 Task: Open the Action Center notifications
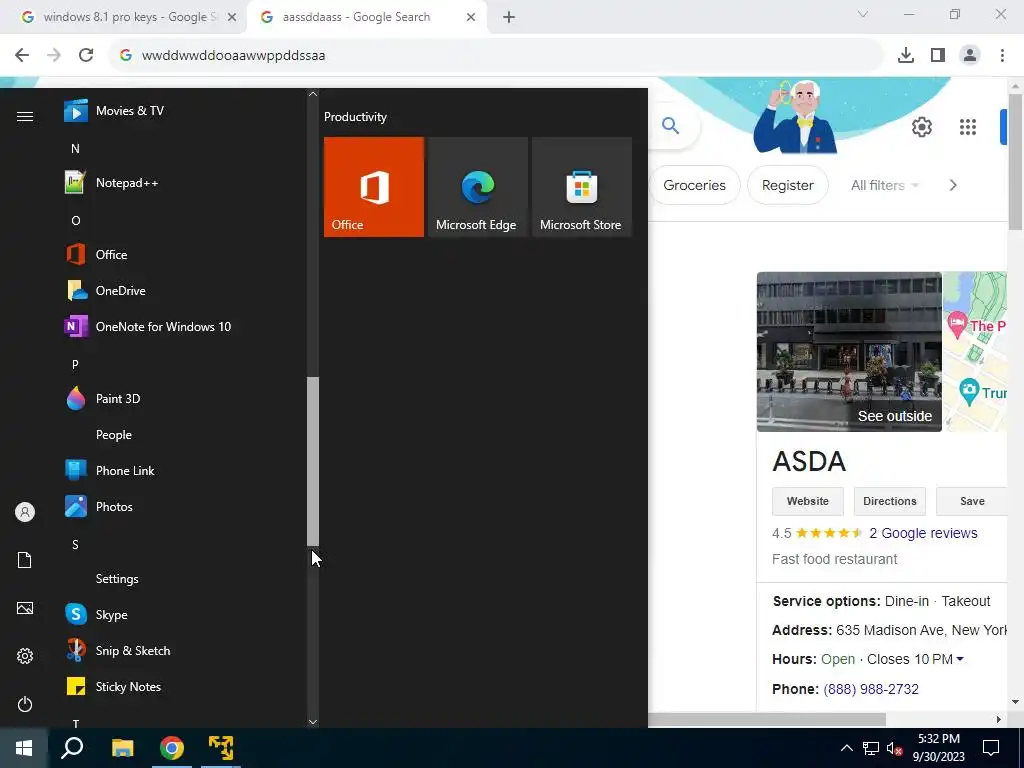pyautogui.click(x=991, y=748)
